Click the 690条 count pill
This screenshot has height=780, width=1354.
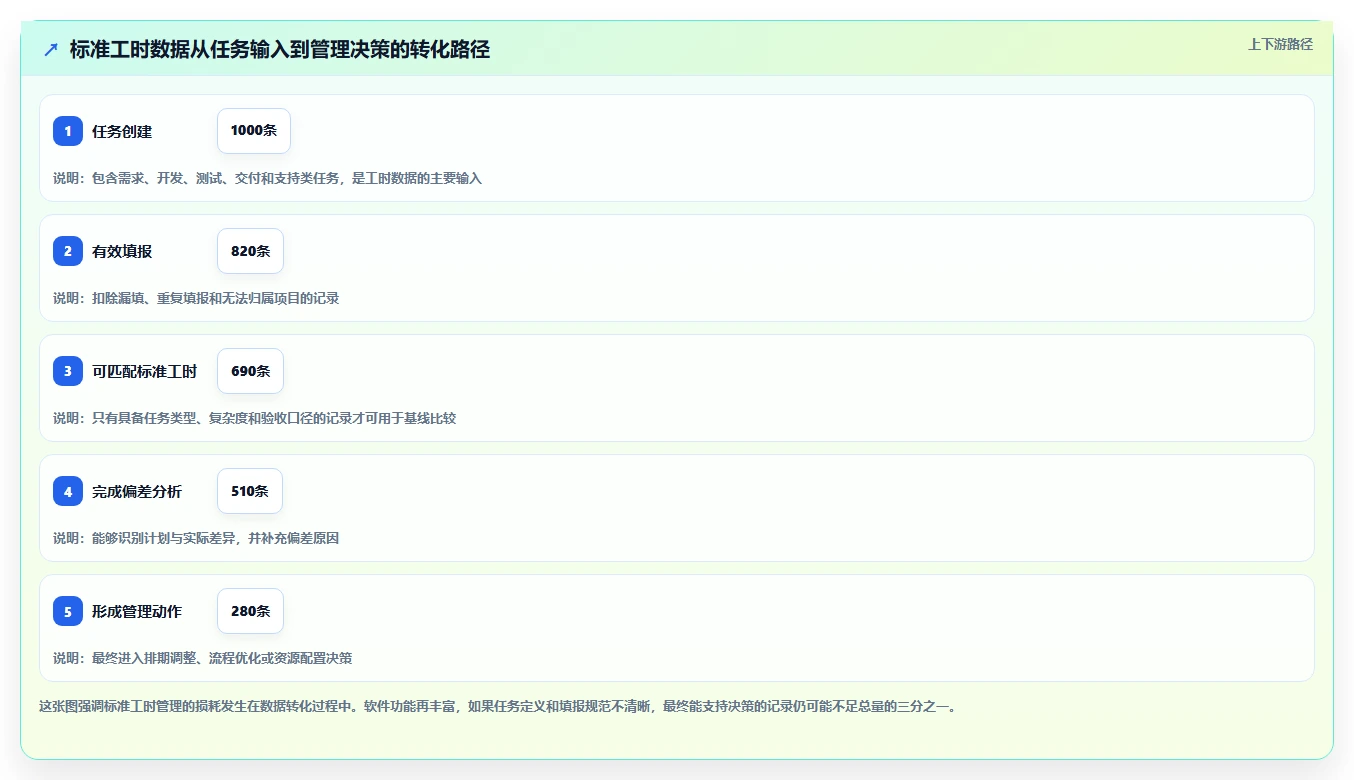[x=250, y=371]
